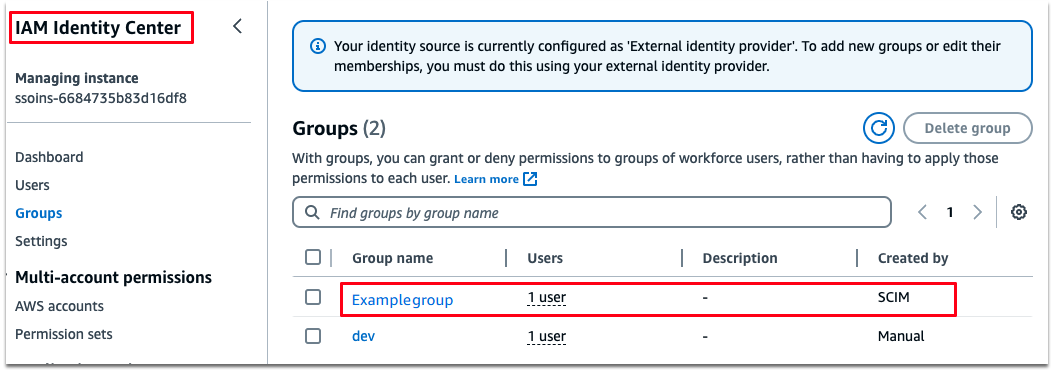
Task: Open Settings in the sidebar
Action: point(41,241)
